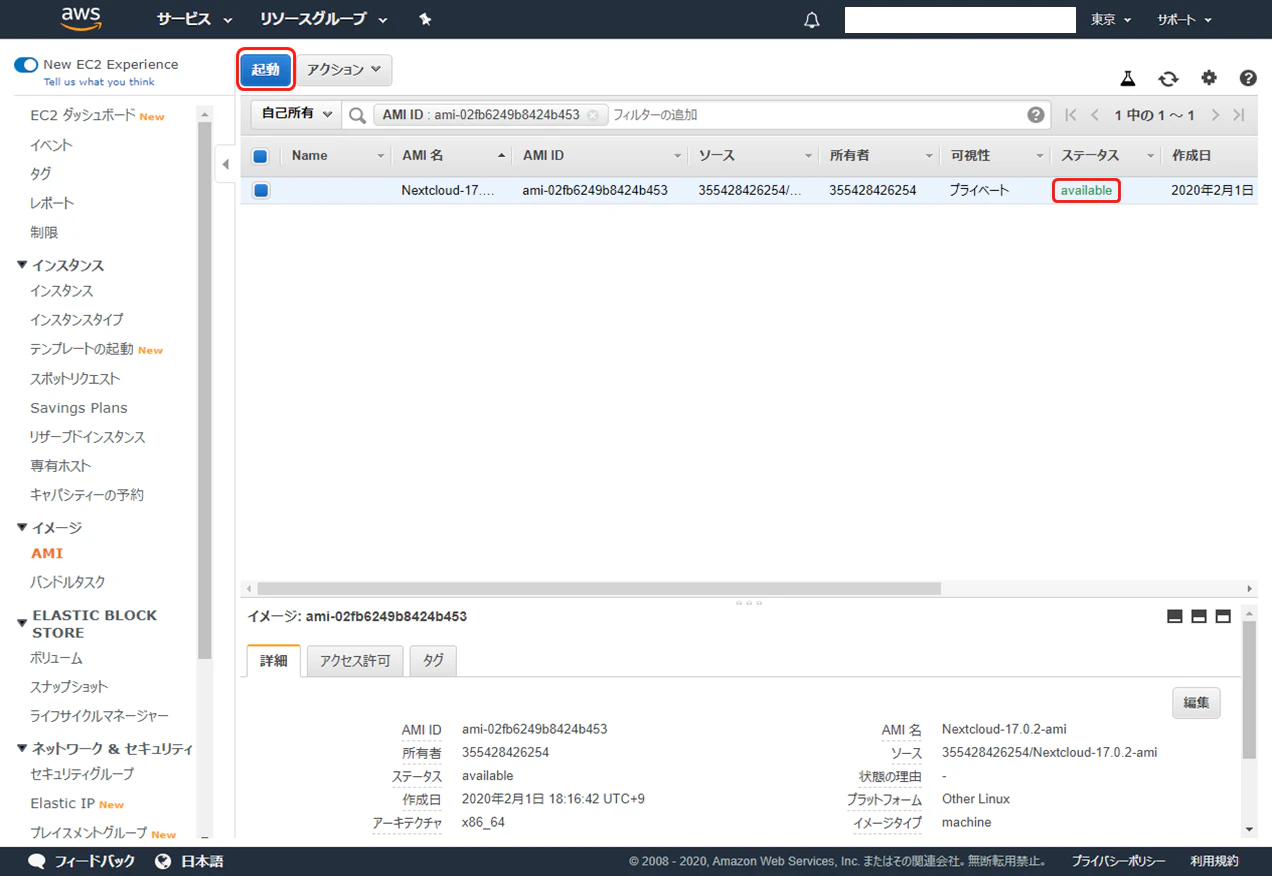Open ボリューム in sidebar
This screenshot has height=876, width=1272.
[56, 658]
